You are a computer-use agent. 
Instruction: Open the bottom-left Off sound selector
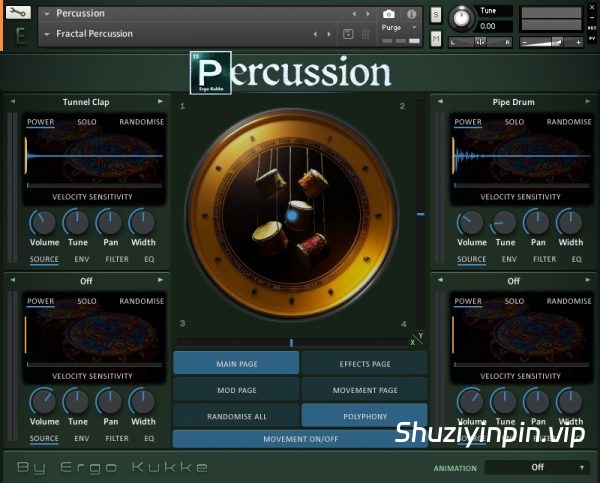(x=86, y=281)
